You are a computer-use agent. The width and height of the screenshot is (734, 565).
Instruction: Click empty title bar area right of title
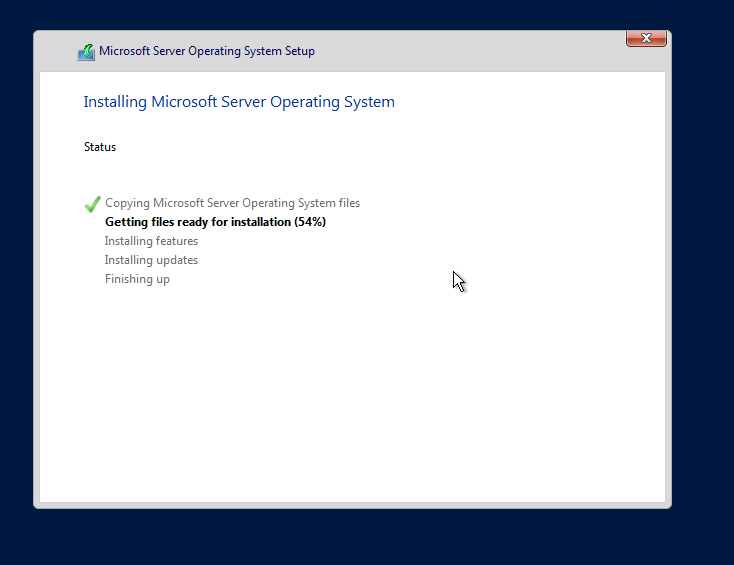(x=470, y=51)
